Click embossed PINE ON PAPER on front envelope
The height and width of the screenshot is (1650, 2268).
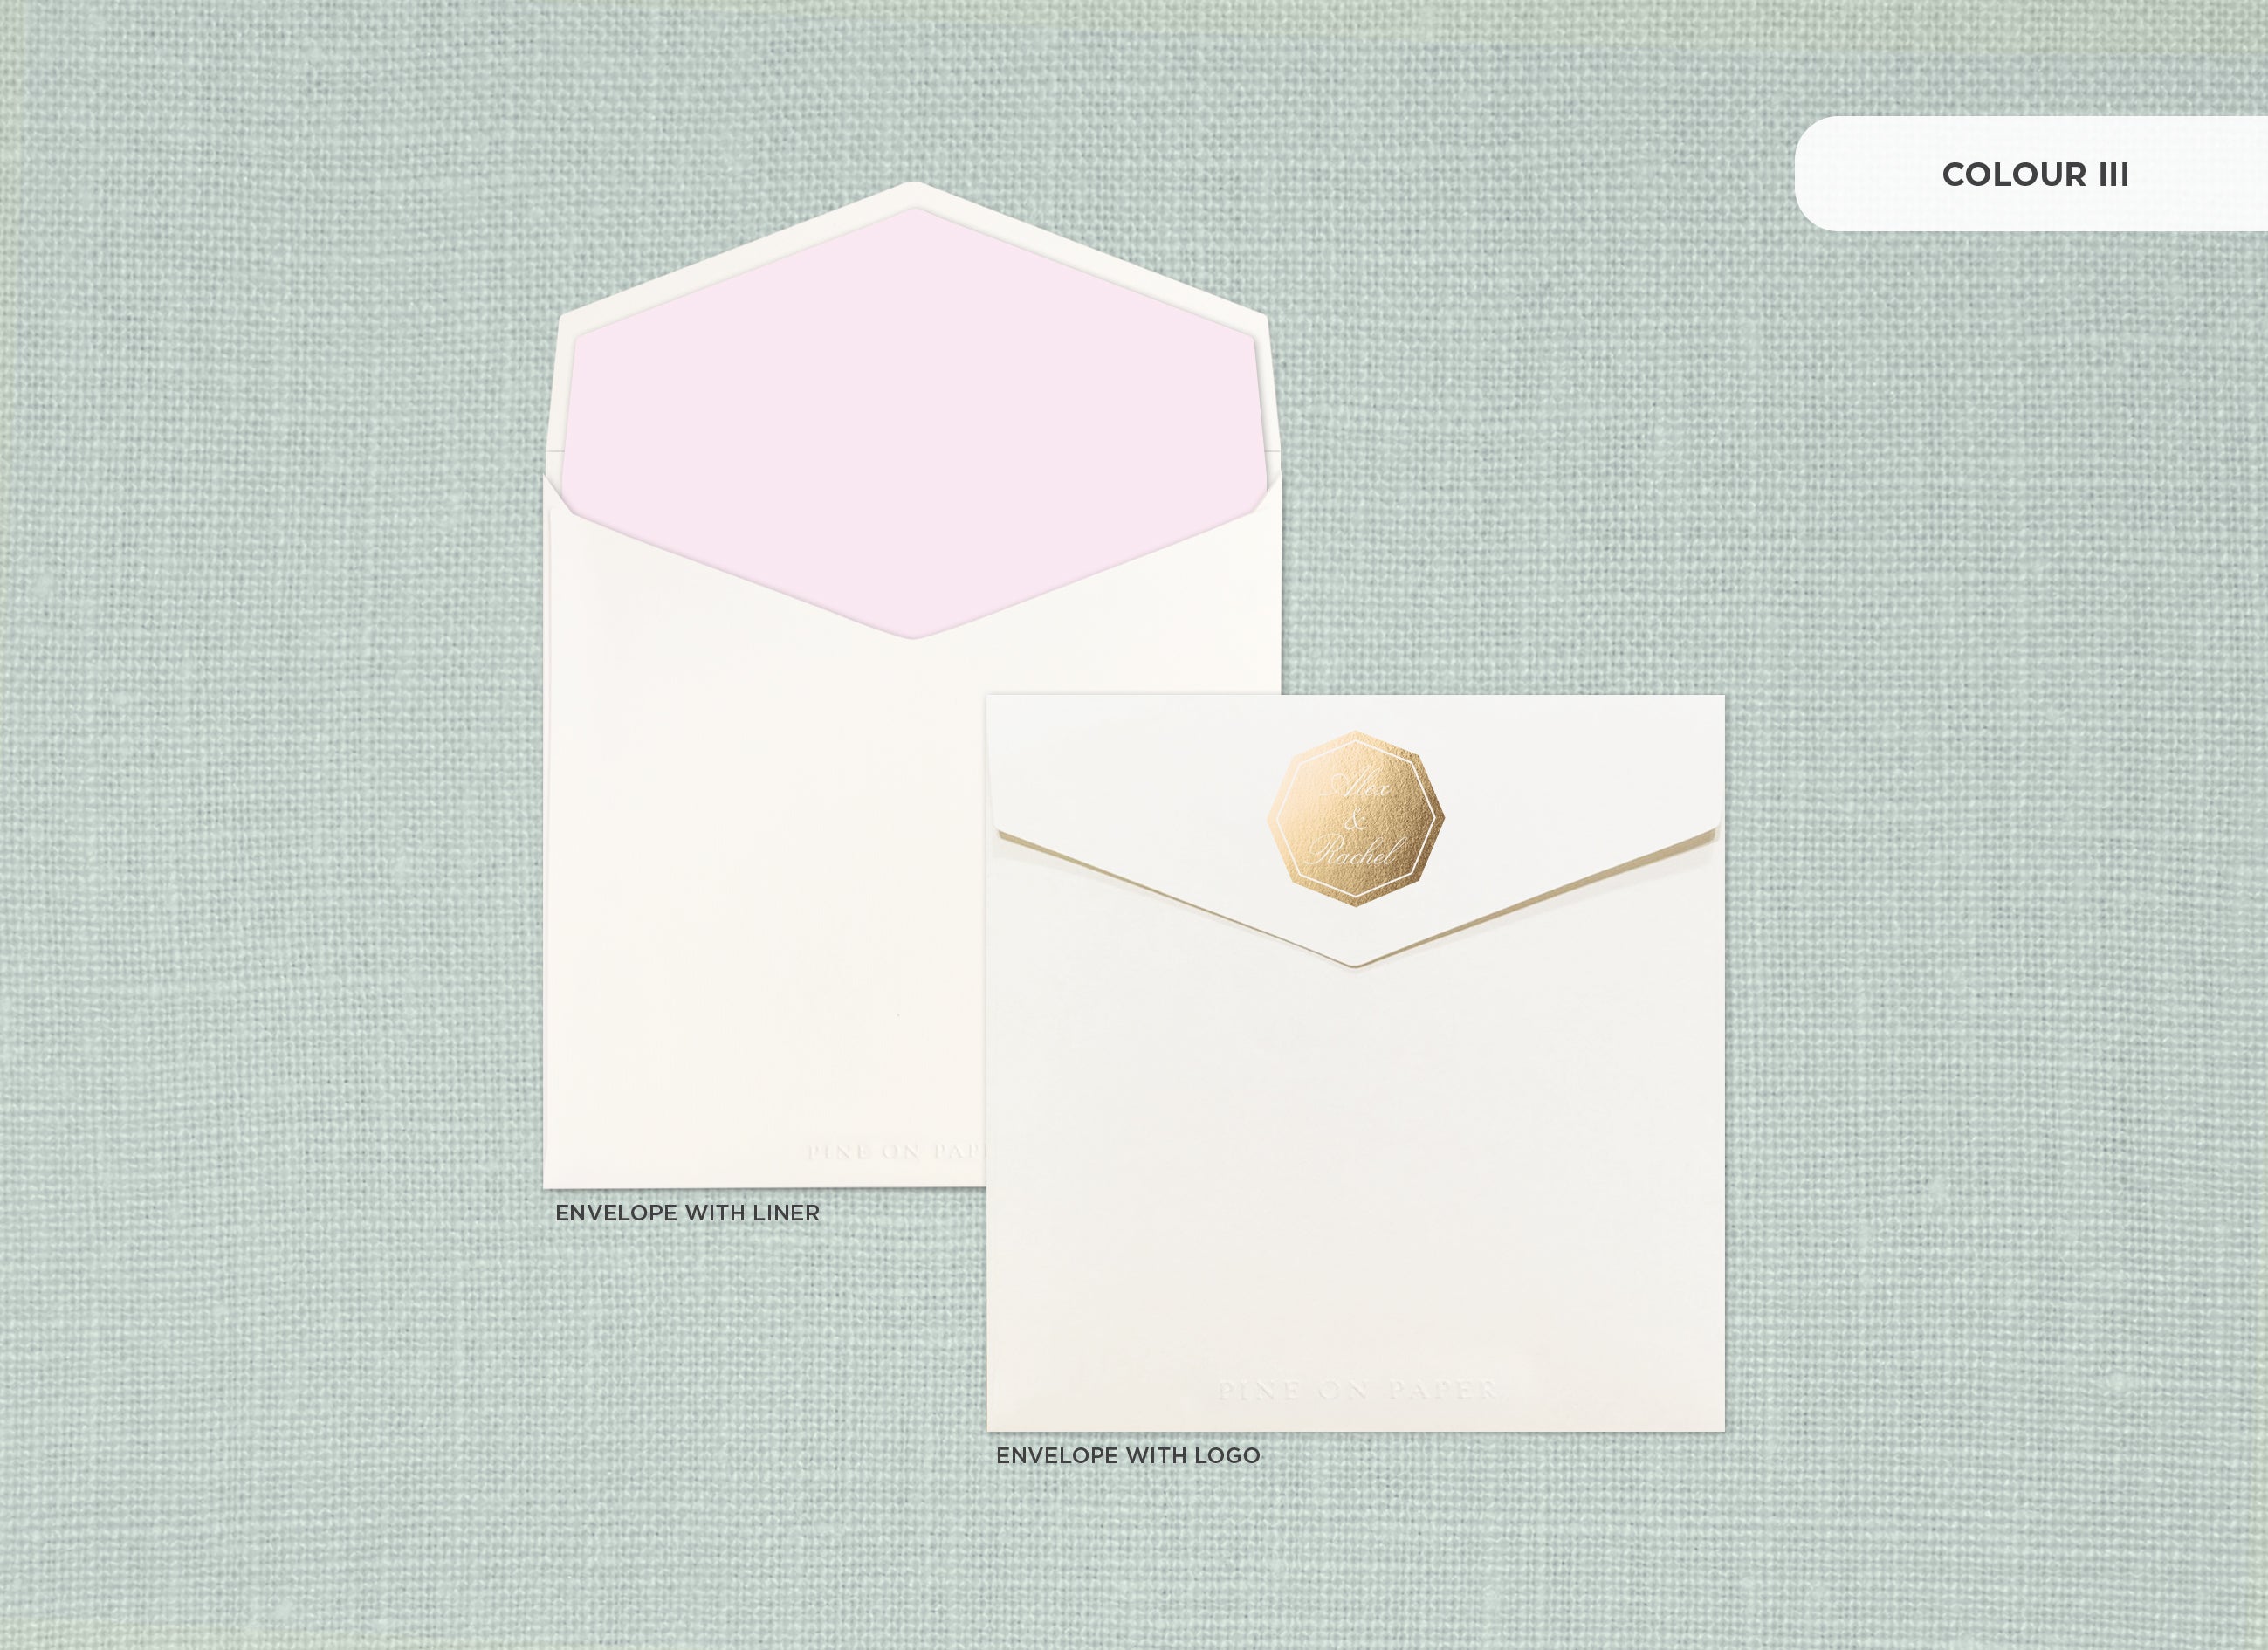point(1356,1390)
